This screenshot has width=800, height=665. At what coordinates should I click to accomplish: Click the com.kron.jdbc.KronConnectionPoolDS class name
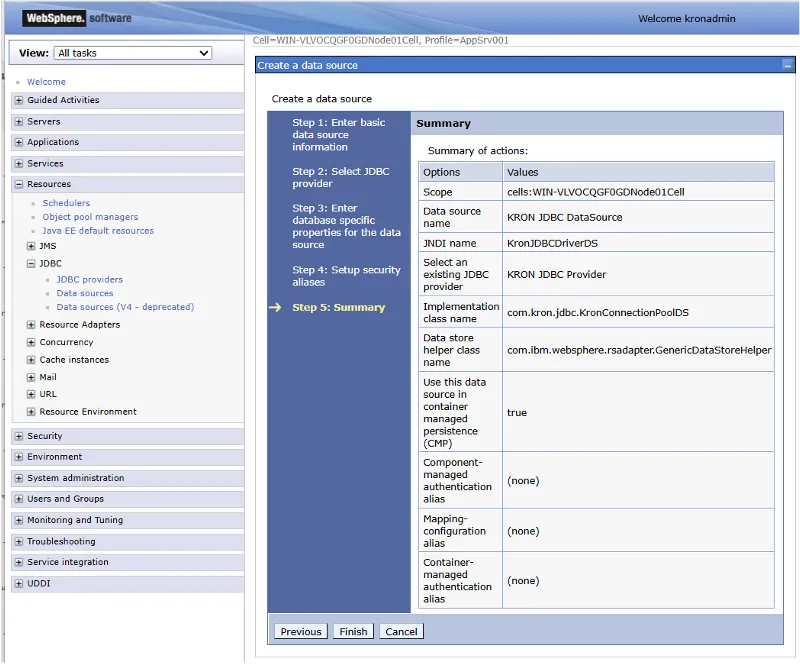click(x=598, y=312)
